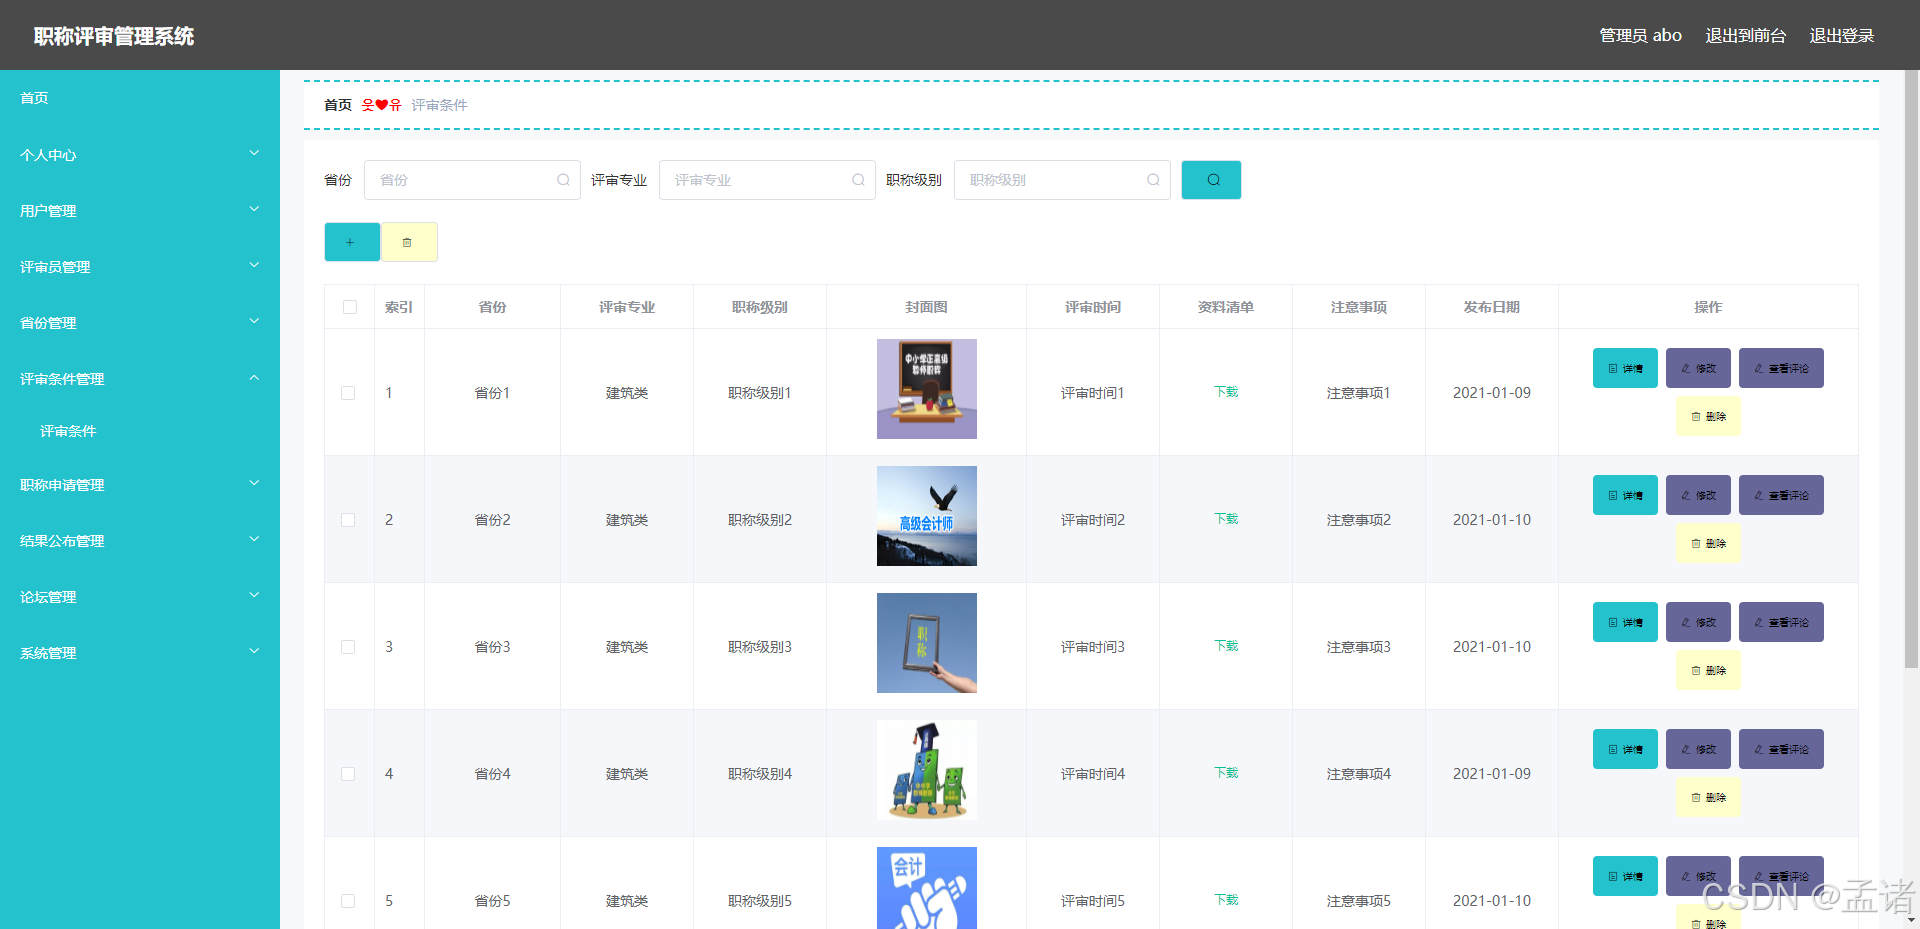Download 资料清单 for row 省份3
This screenshot has height=929, width=1920.
tap(1226, 646)
